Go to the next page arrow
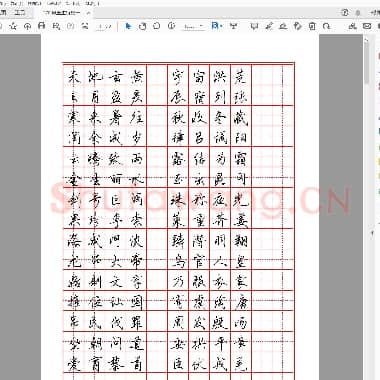 [85, 26]
